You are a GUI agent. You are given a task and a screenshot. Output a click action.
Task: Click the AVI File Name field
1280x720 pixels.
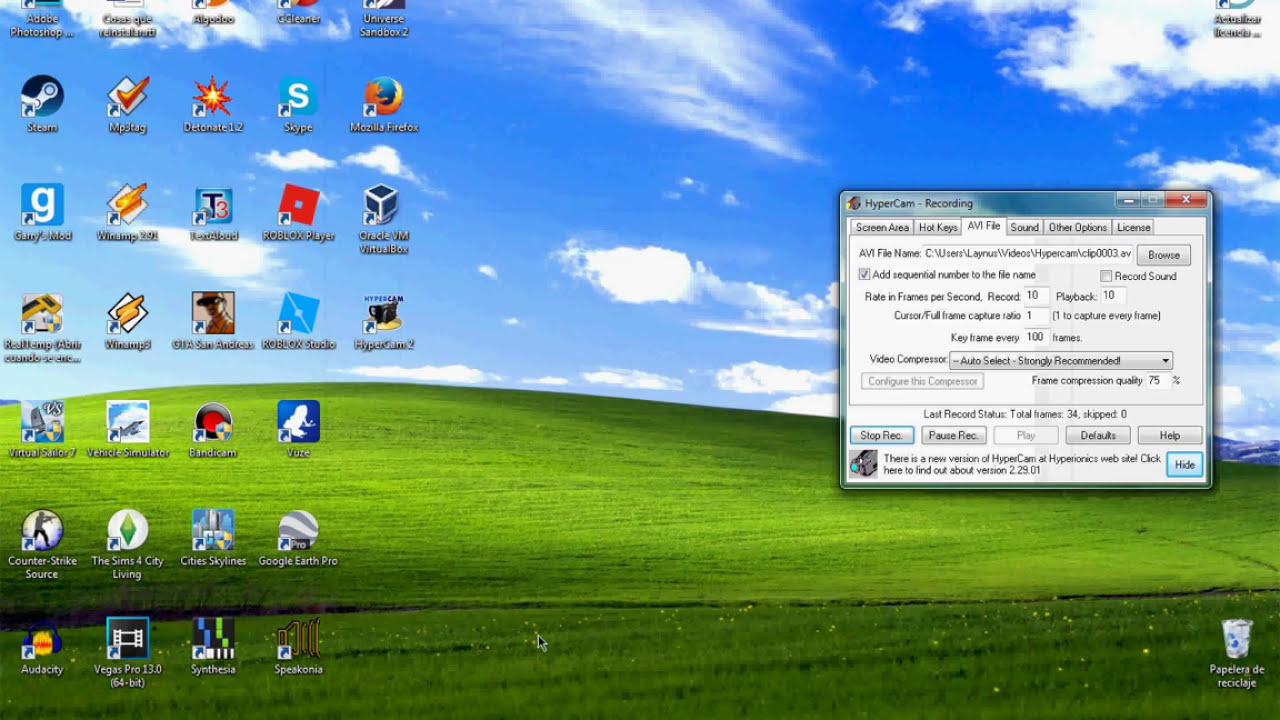pos(1028,254)
